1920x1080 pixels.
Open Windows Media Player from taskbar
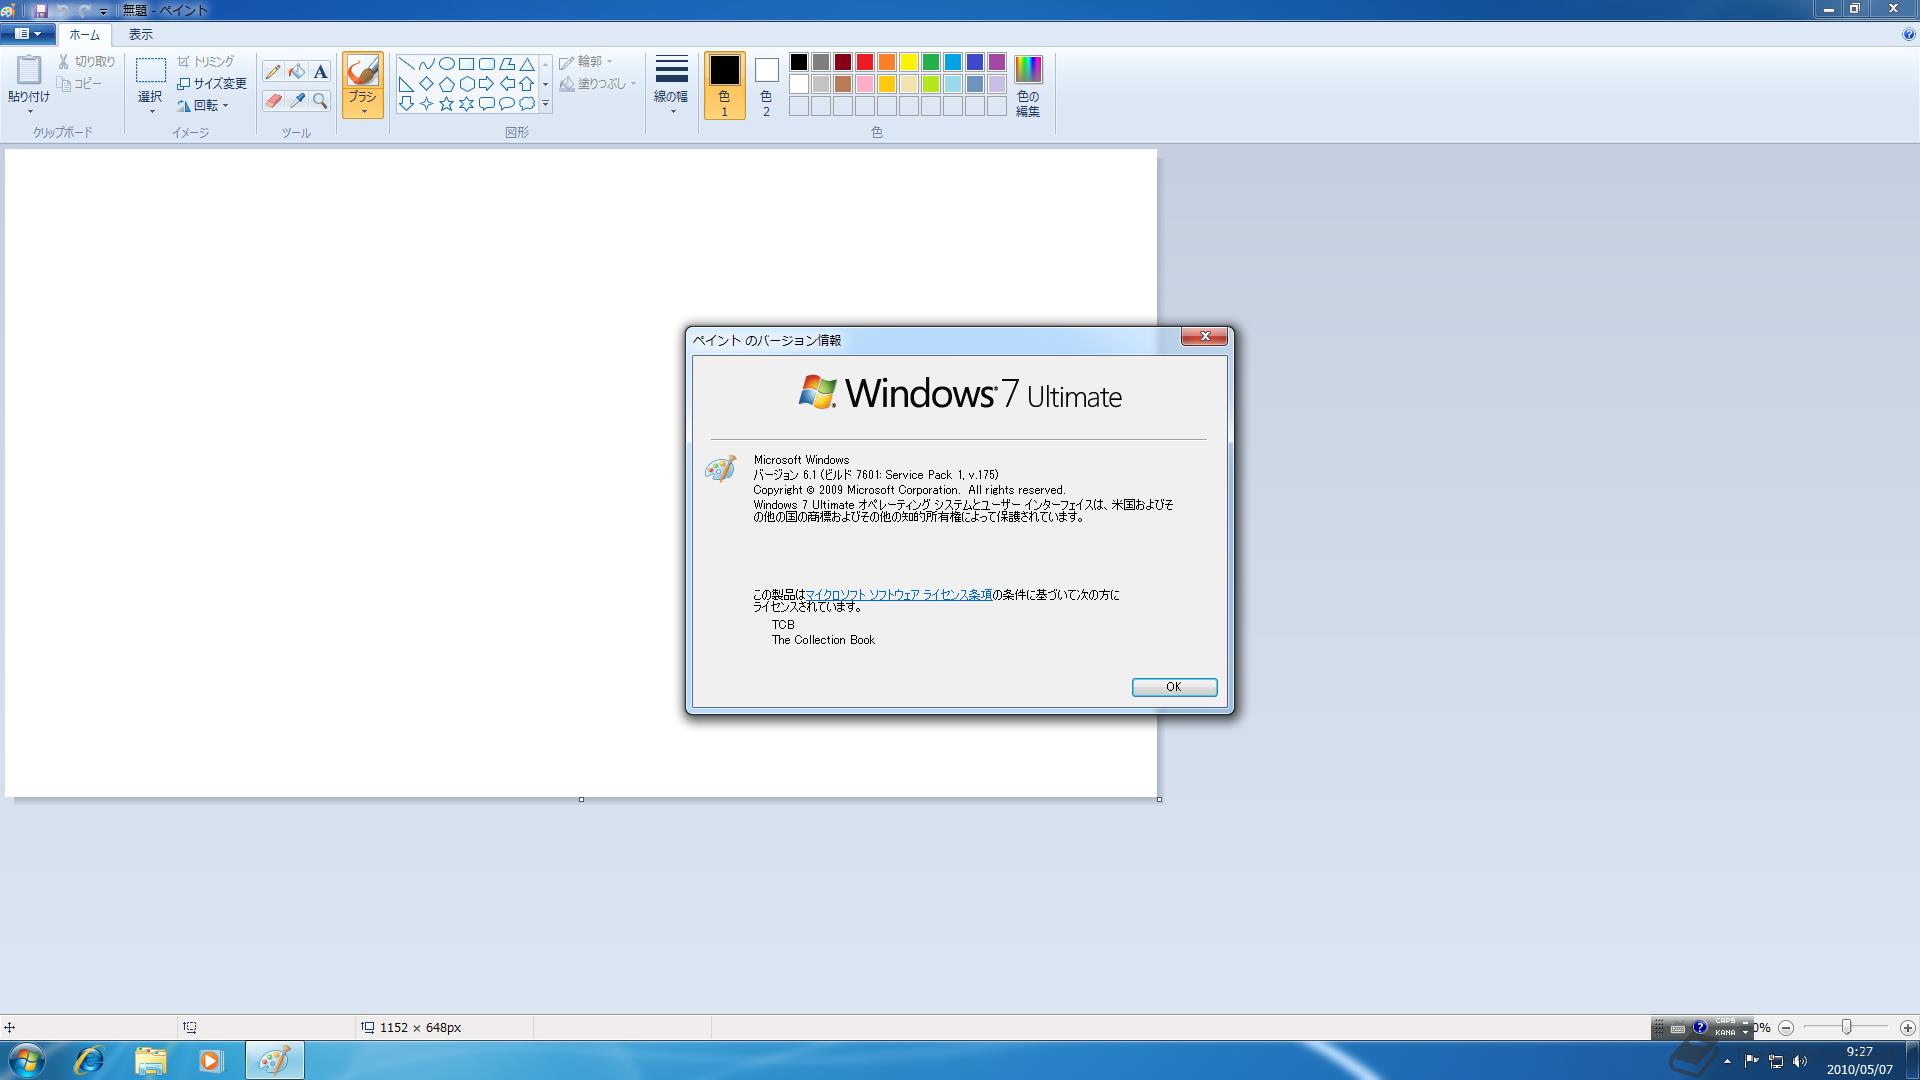pos(210,1060)
